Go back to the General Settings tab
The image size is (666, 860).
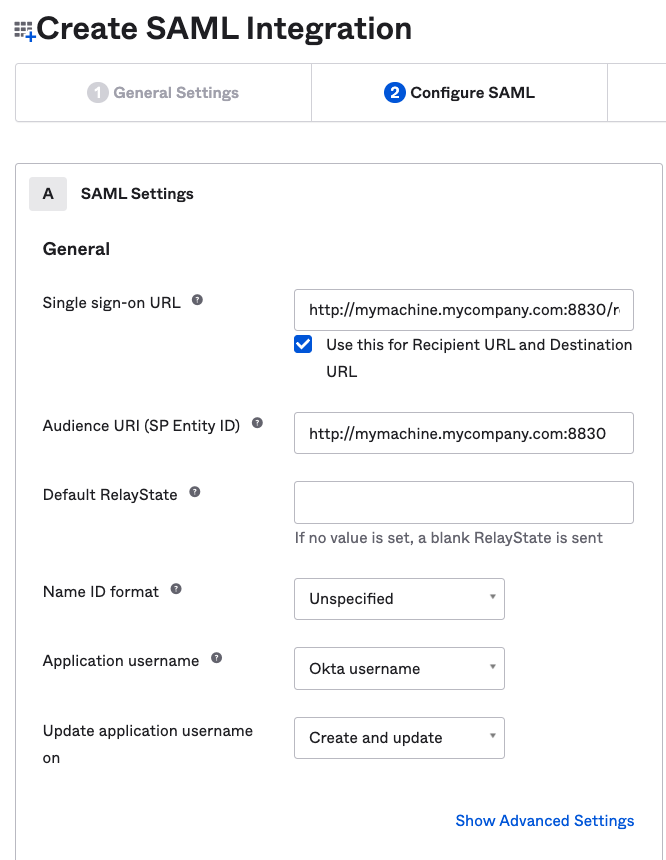[164, 93]
